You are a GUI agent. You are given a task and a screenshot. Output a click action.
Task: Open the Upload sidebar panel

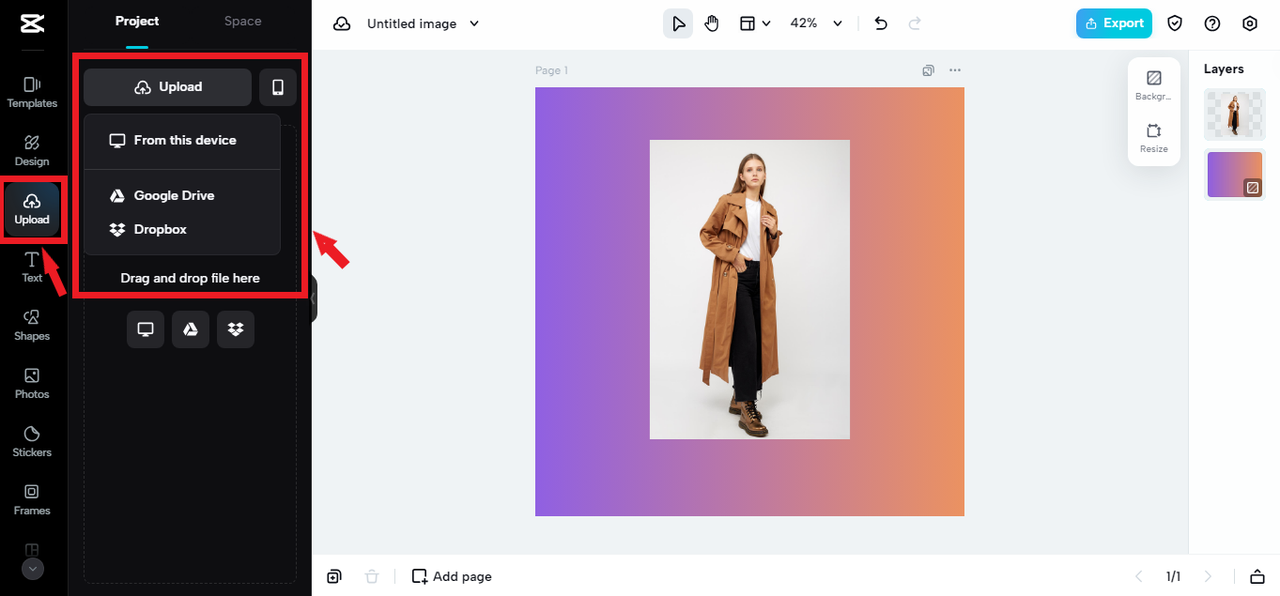tap(32, 209)
